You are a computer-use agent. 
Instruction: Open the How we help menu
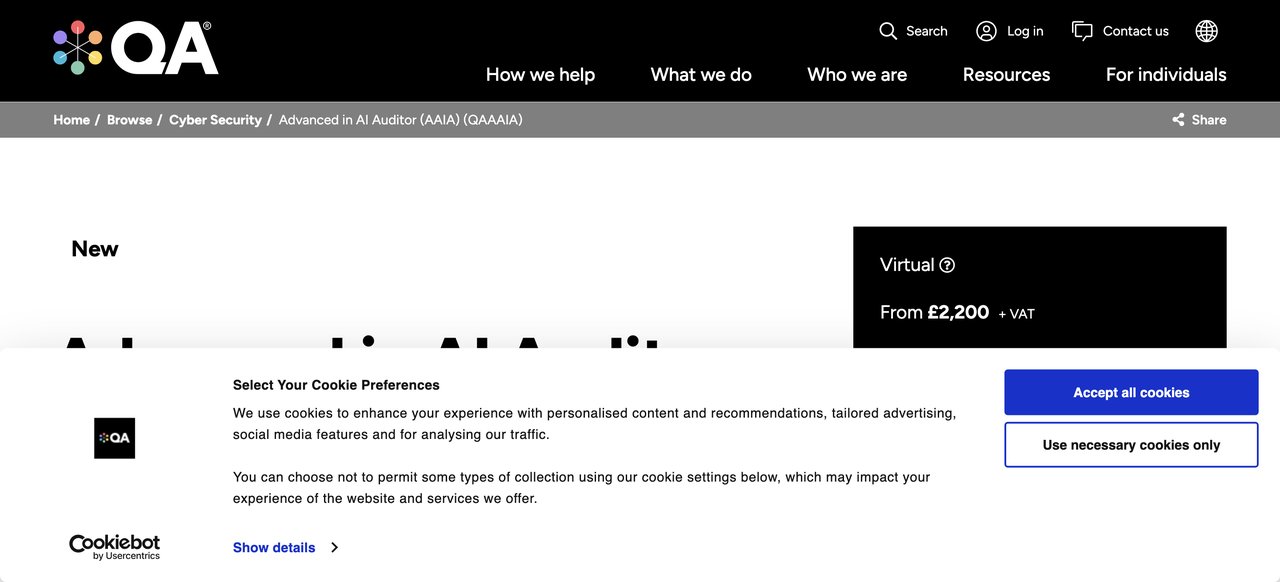(x=540, y=75)
